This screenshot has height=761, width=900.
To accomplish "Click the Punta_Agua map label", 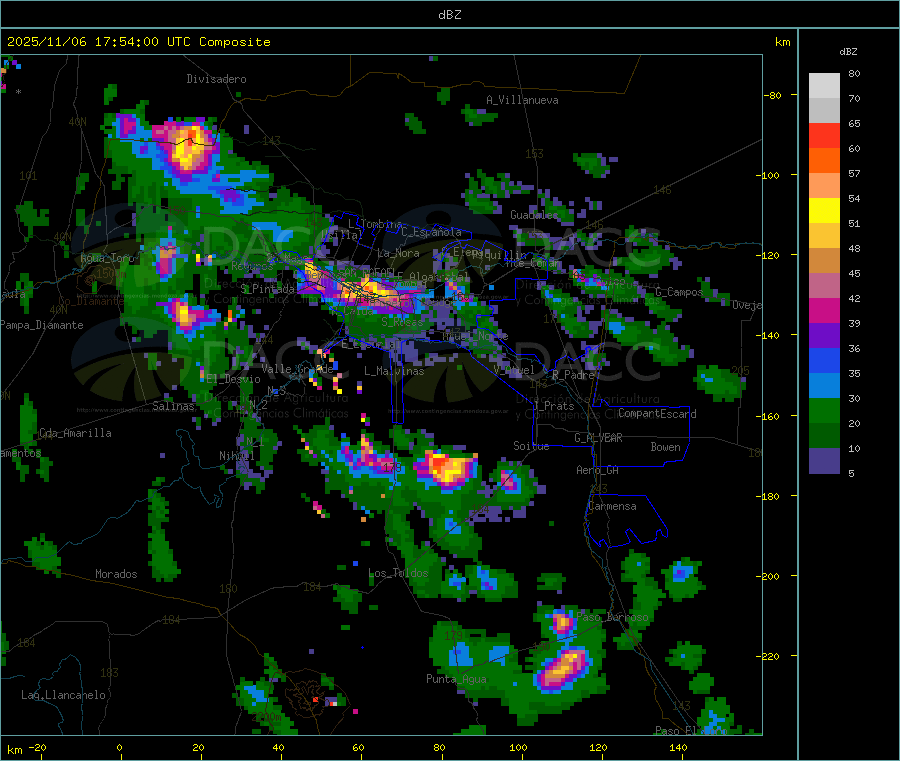I will [x=456, y=679].
